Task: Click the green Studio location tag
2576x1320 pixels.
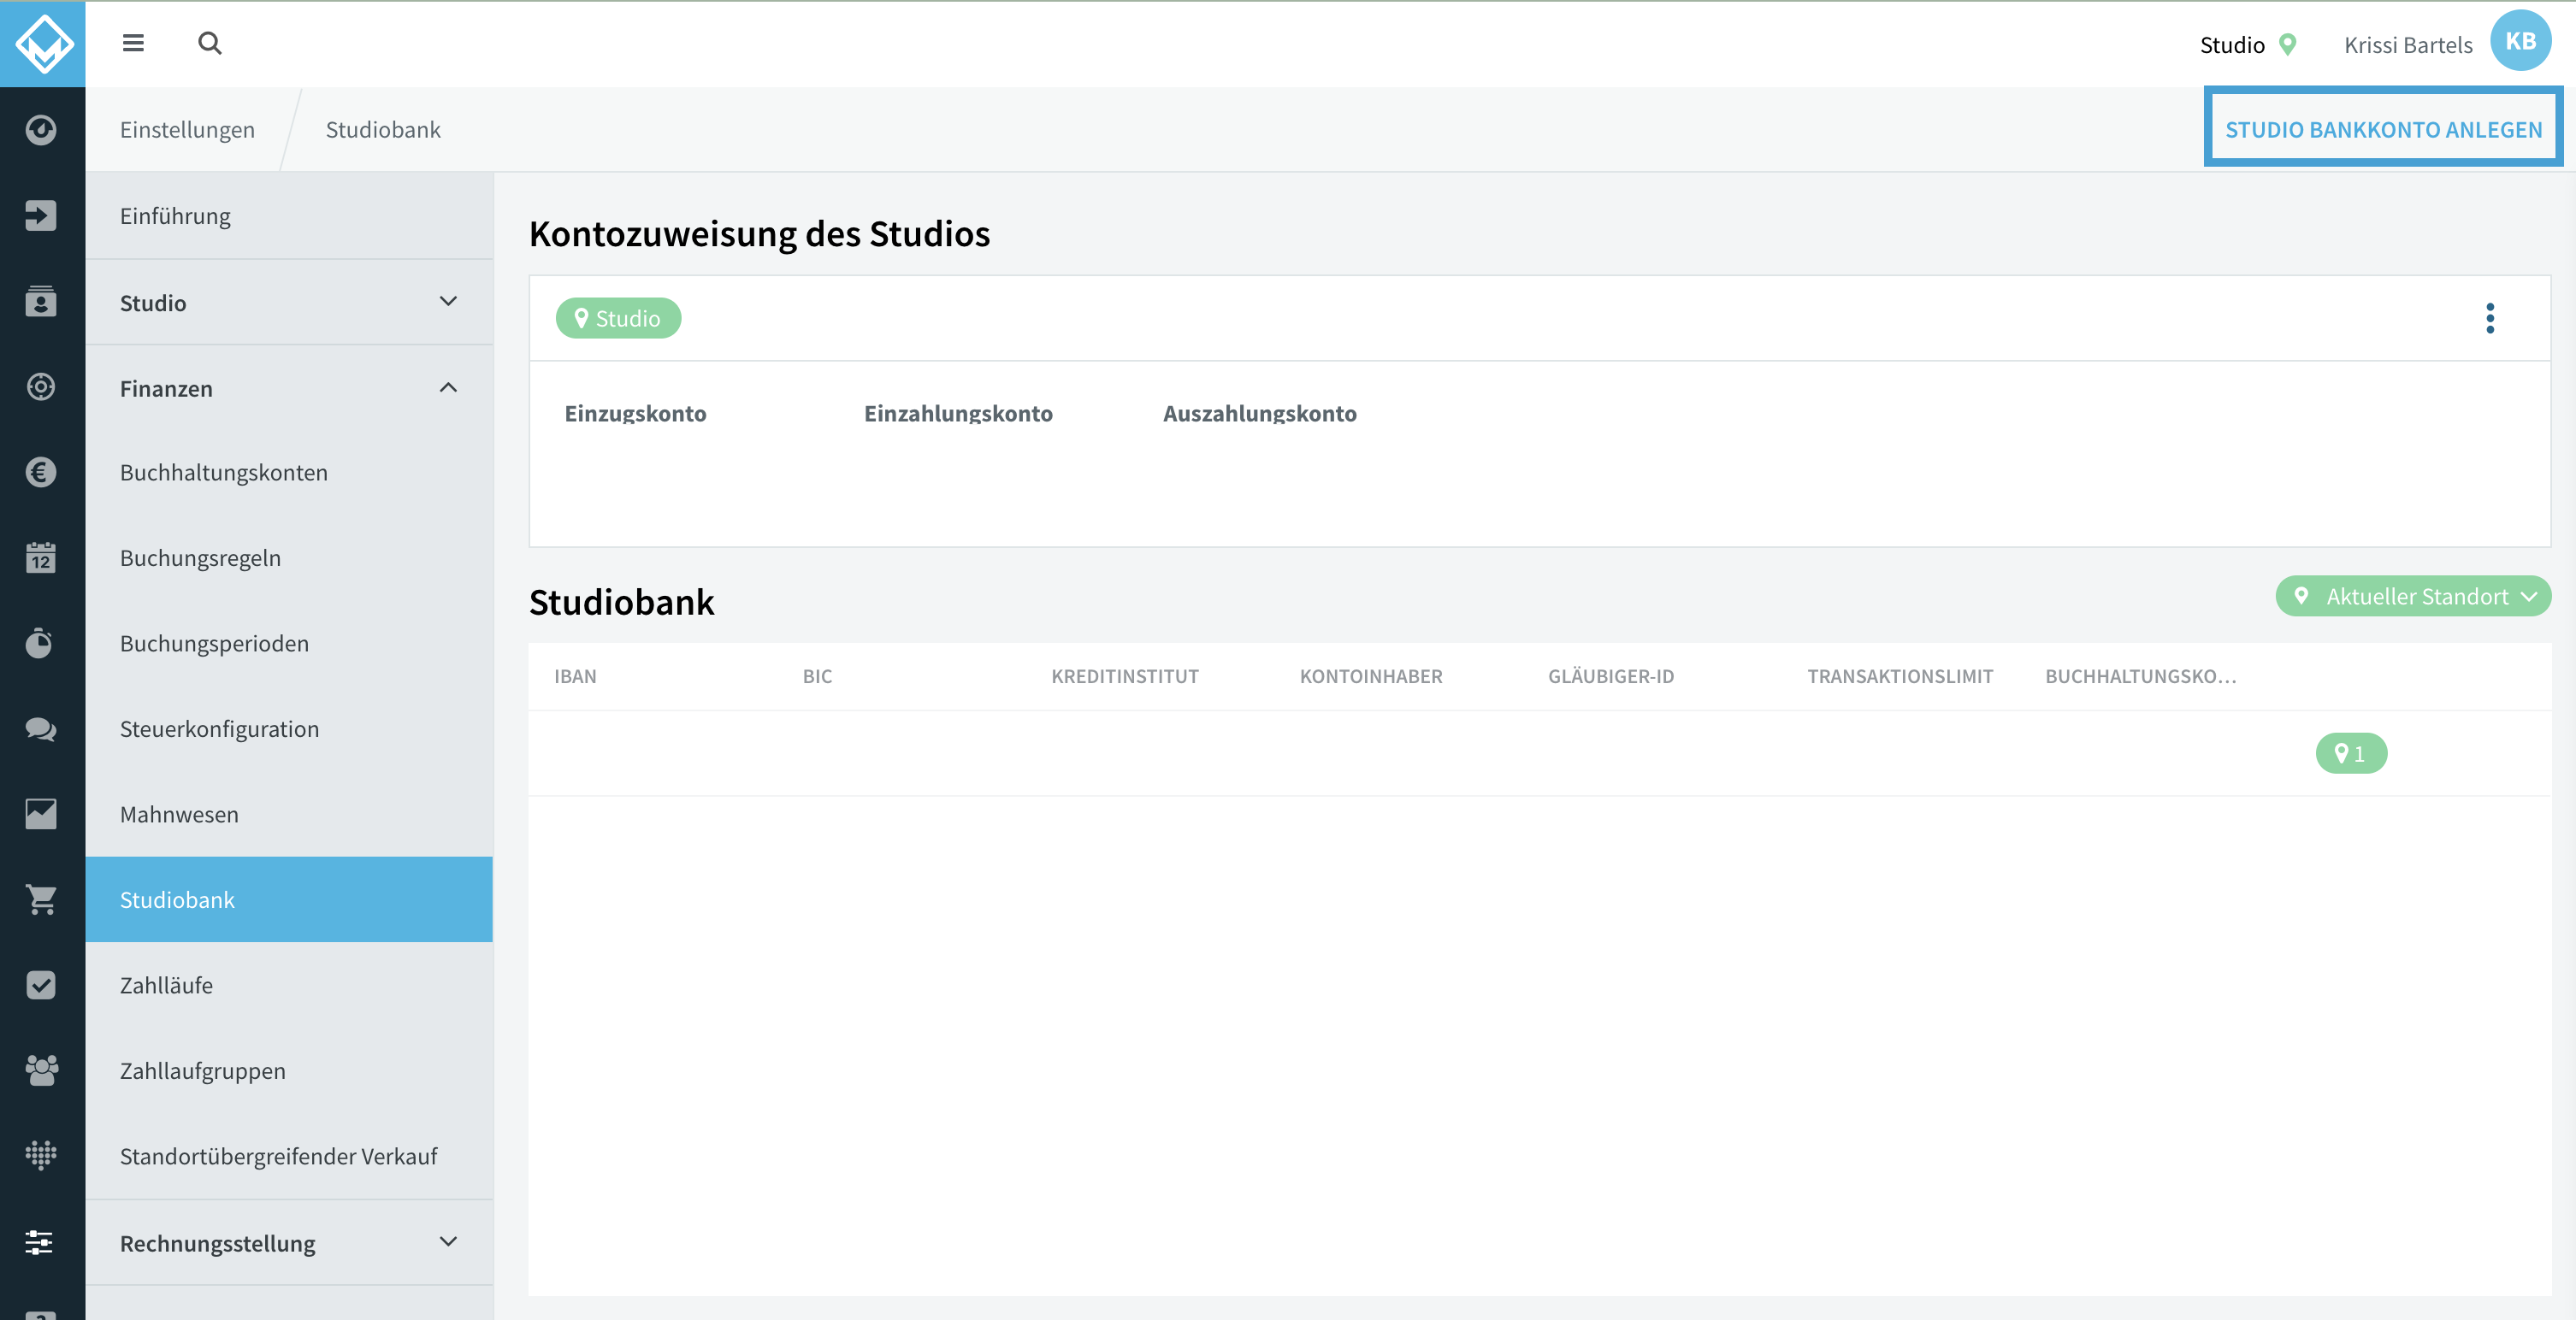Action: pos(618,318)
